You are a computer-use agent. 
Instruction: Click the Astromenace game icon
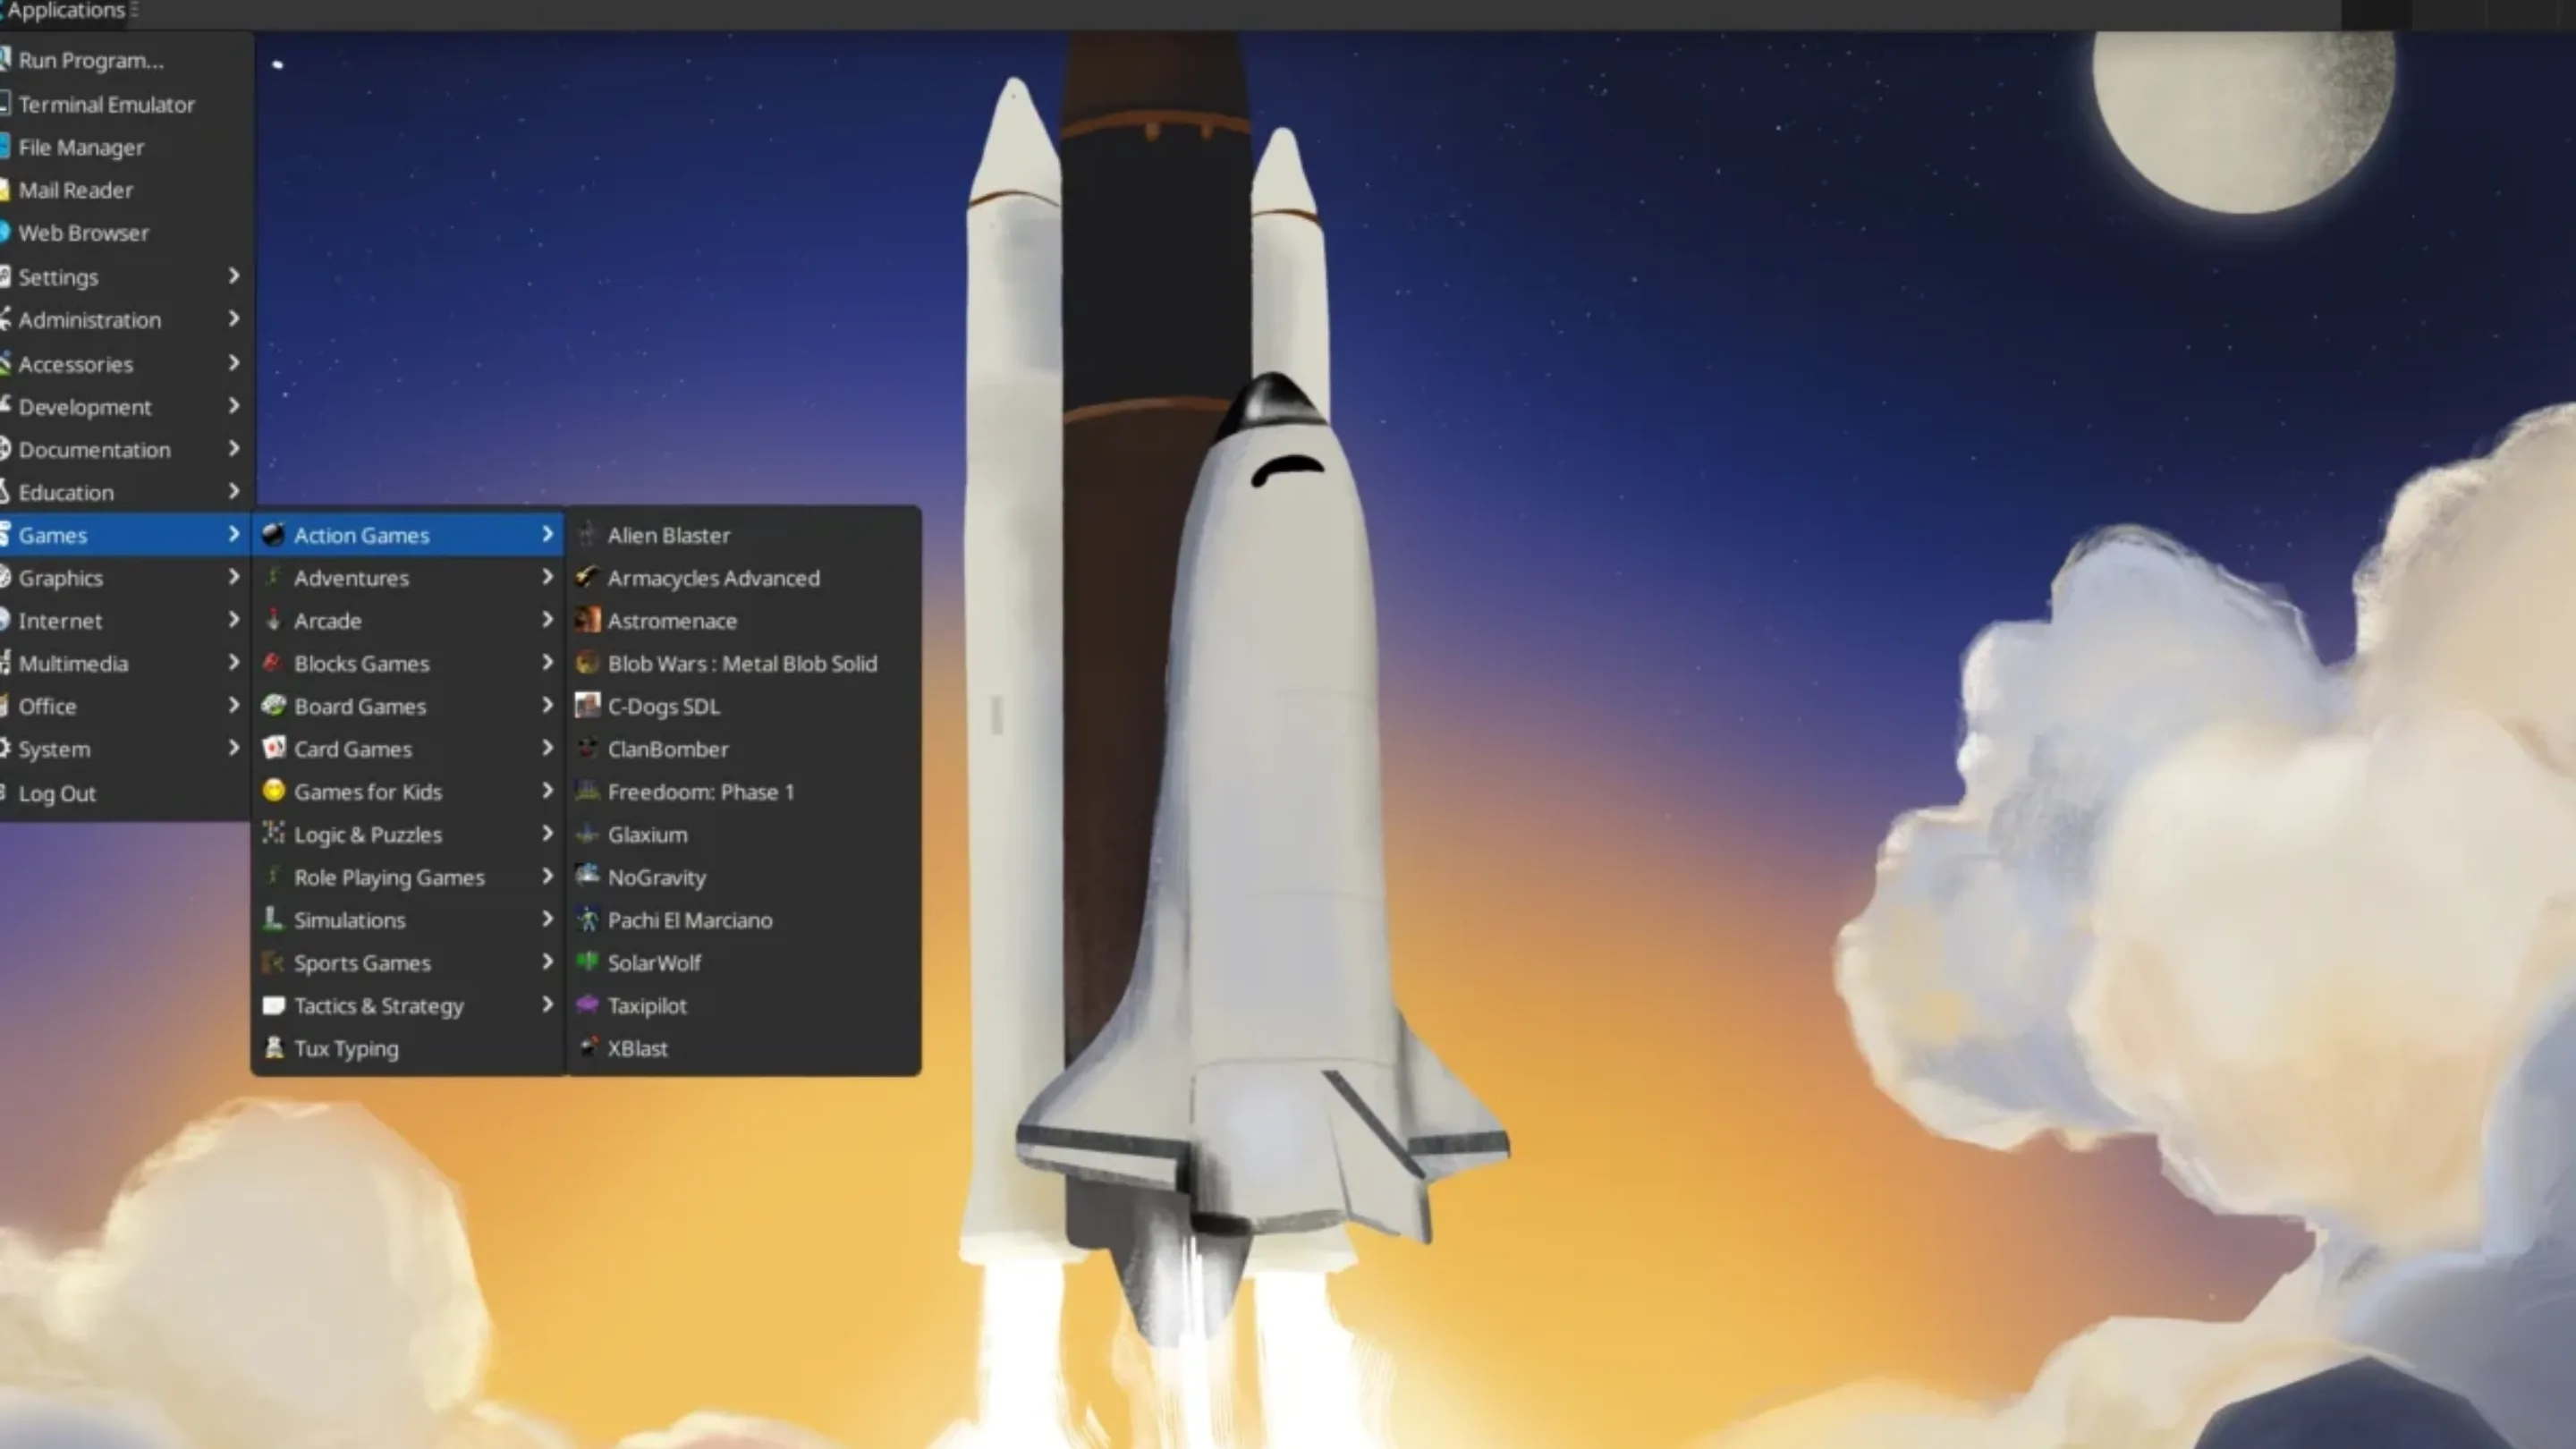coord(587,620)
